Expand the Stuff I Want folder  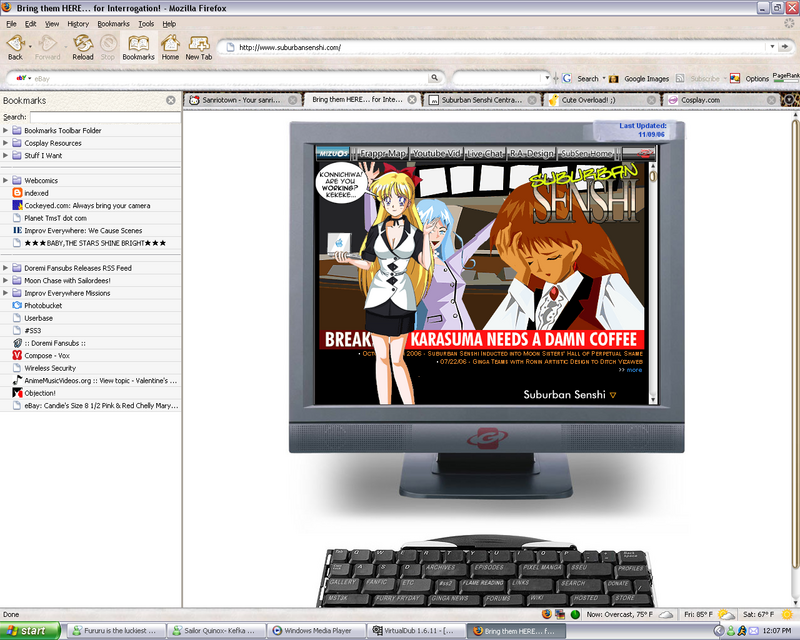pos(6,155)
